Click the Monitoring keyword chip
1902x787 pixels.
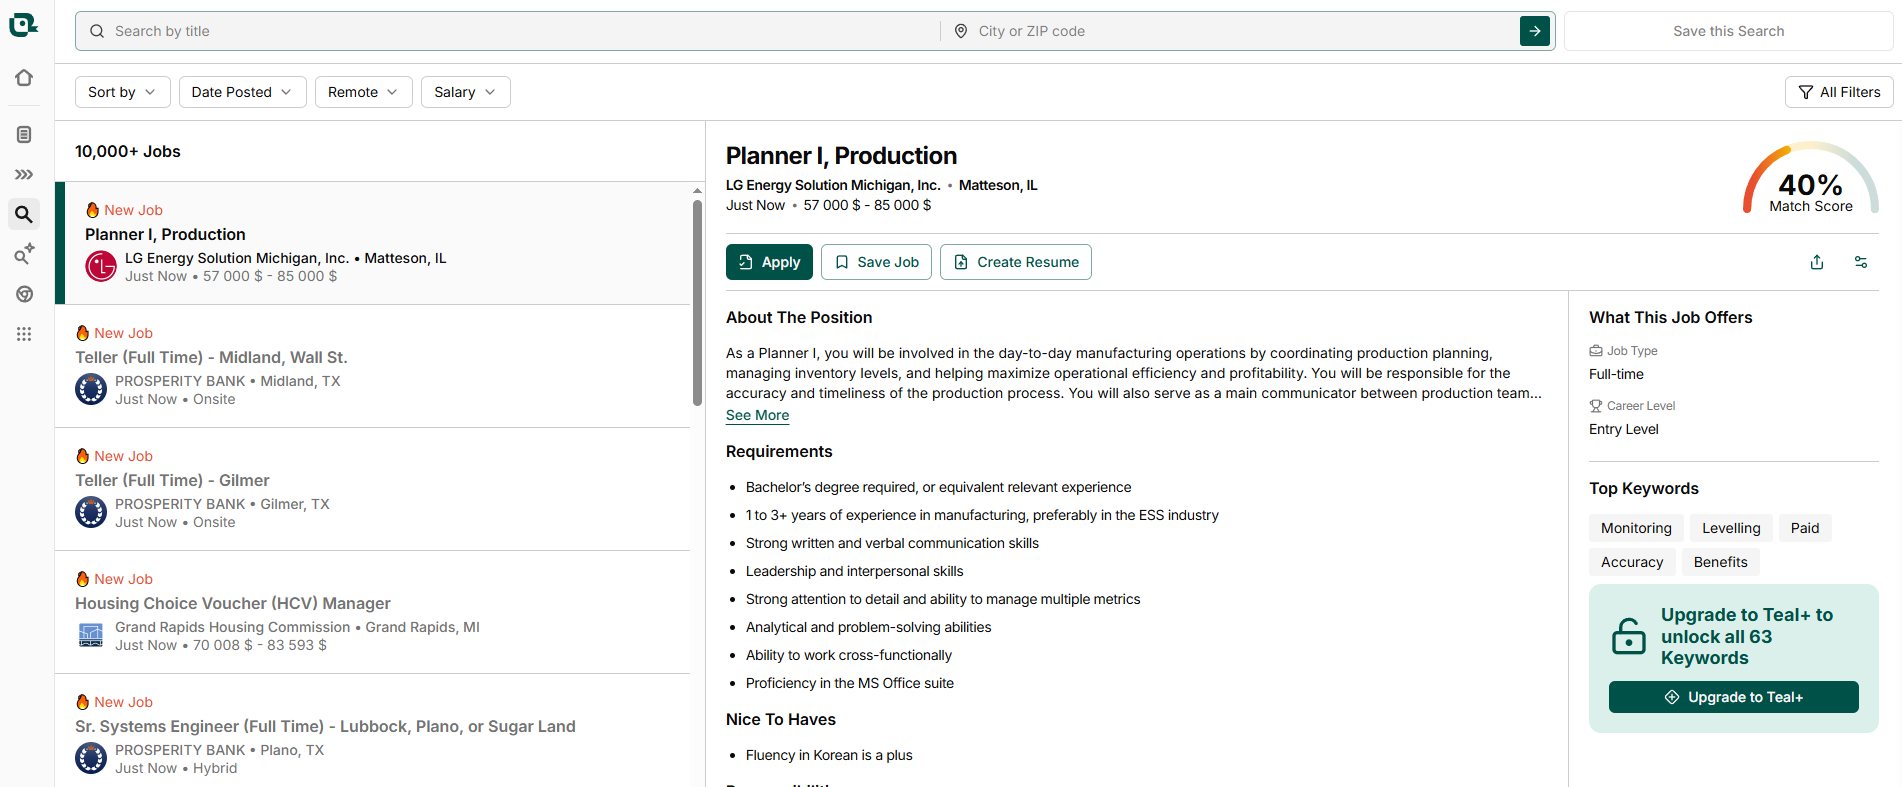coord(1636,528)
